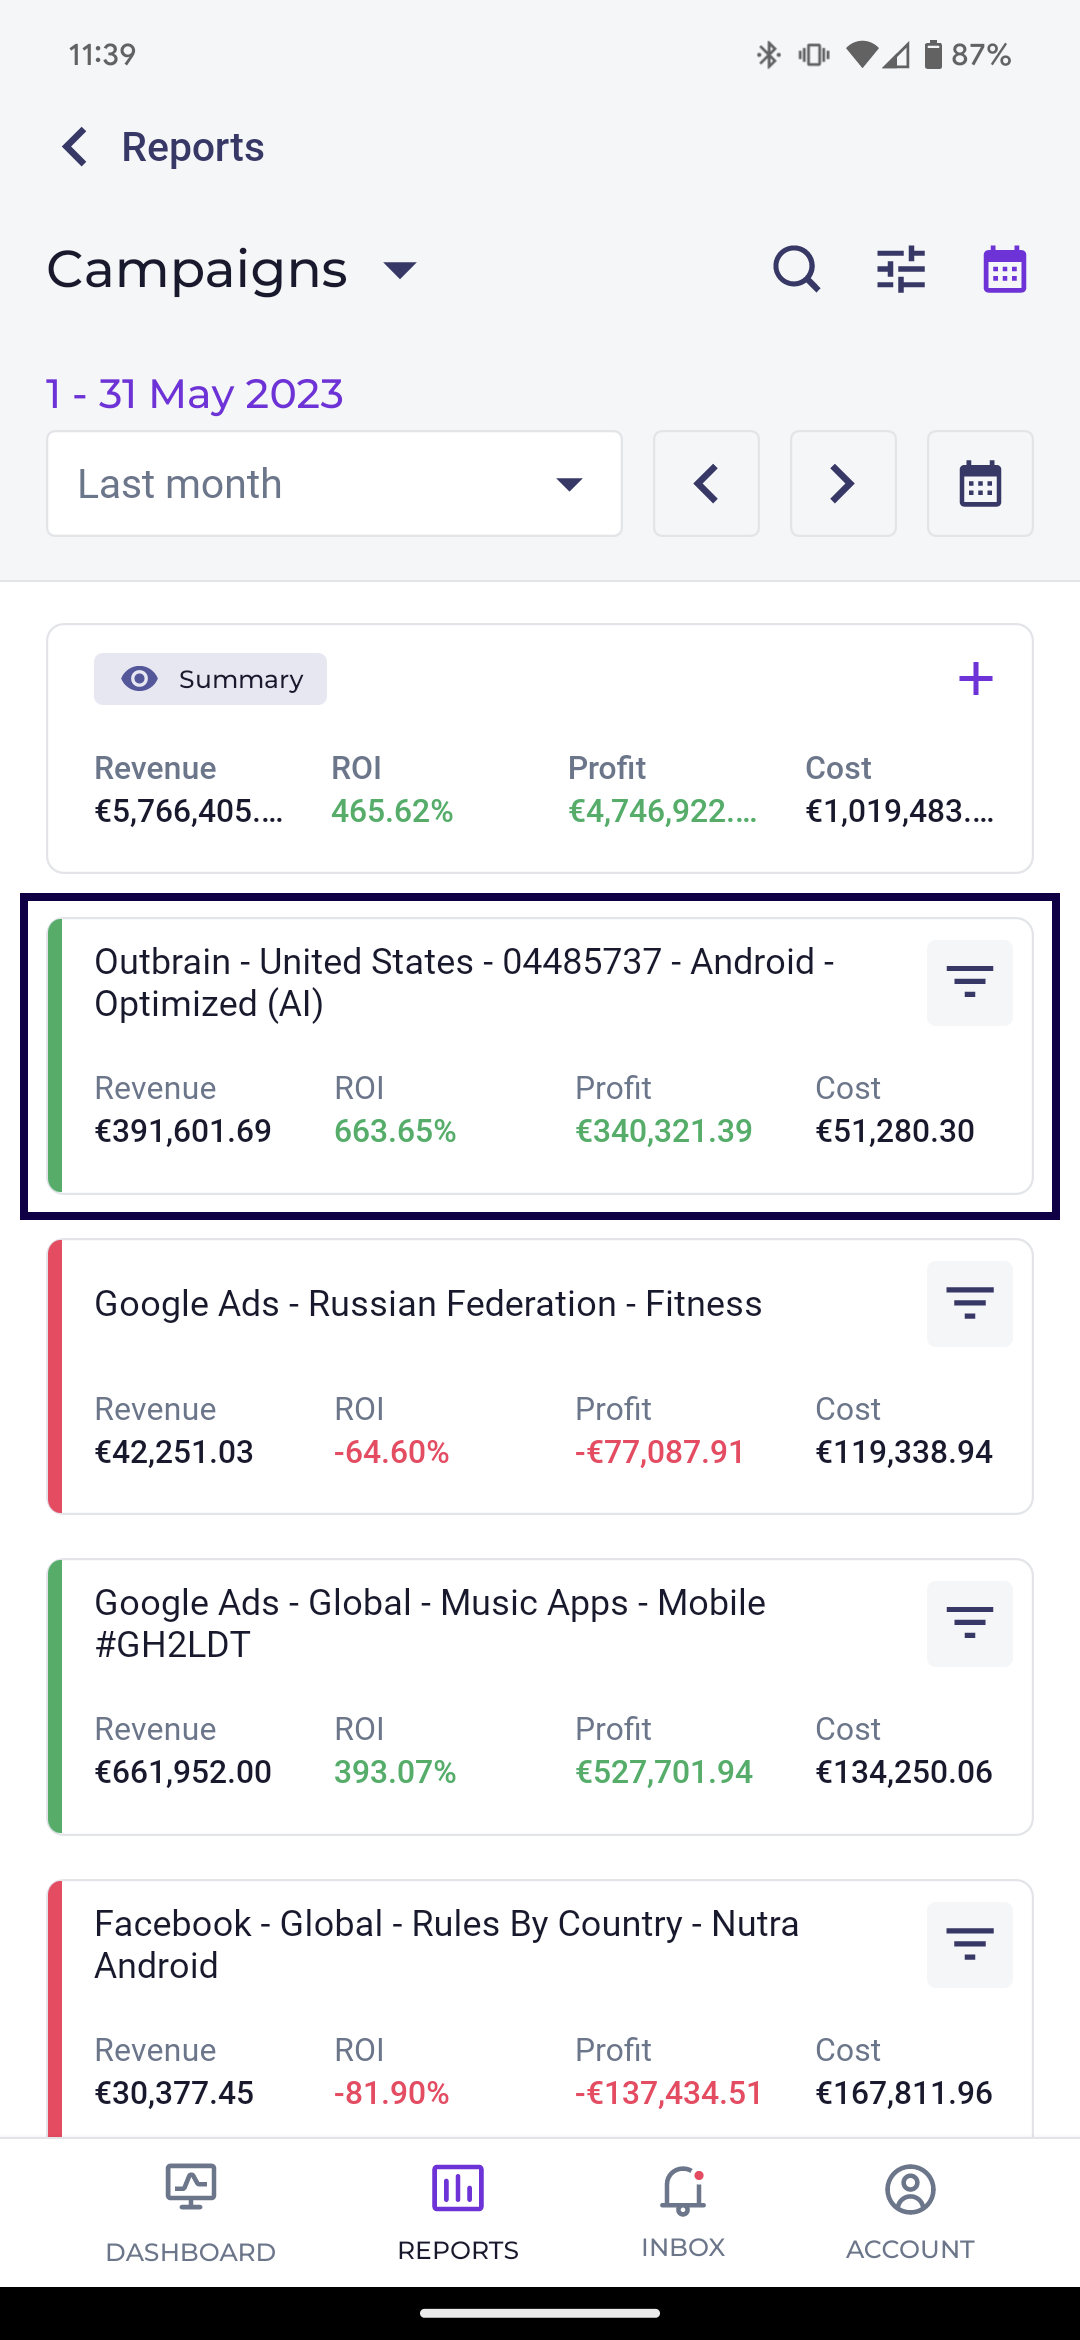The image size is (1080, 2340).
Task: Toggle the Summary visibility eye chip
Action: pyautogui.click(x=211, y=679)
